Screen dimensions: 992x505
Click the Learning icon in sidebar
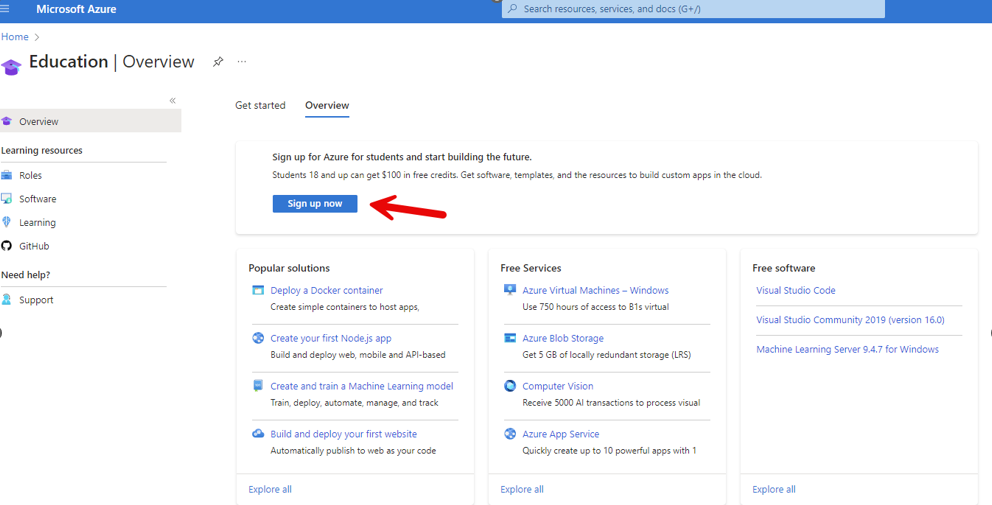(x=6, y=222)
